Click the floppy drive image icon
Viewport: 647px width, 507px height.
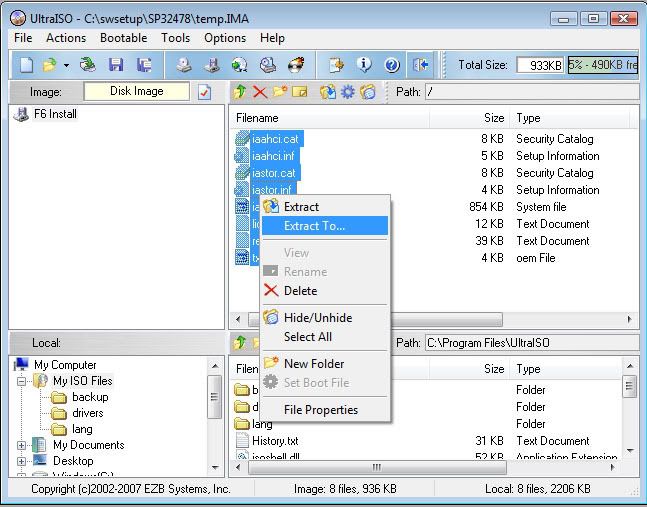[x=212, y=65]
